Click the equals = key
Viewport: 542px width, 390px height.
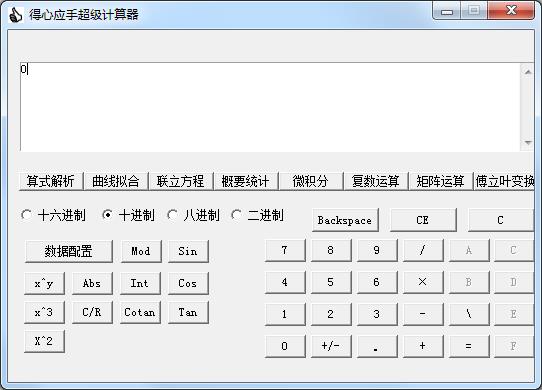(x=469, y=346)
